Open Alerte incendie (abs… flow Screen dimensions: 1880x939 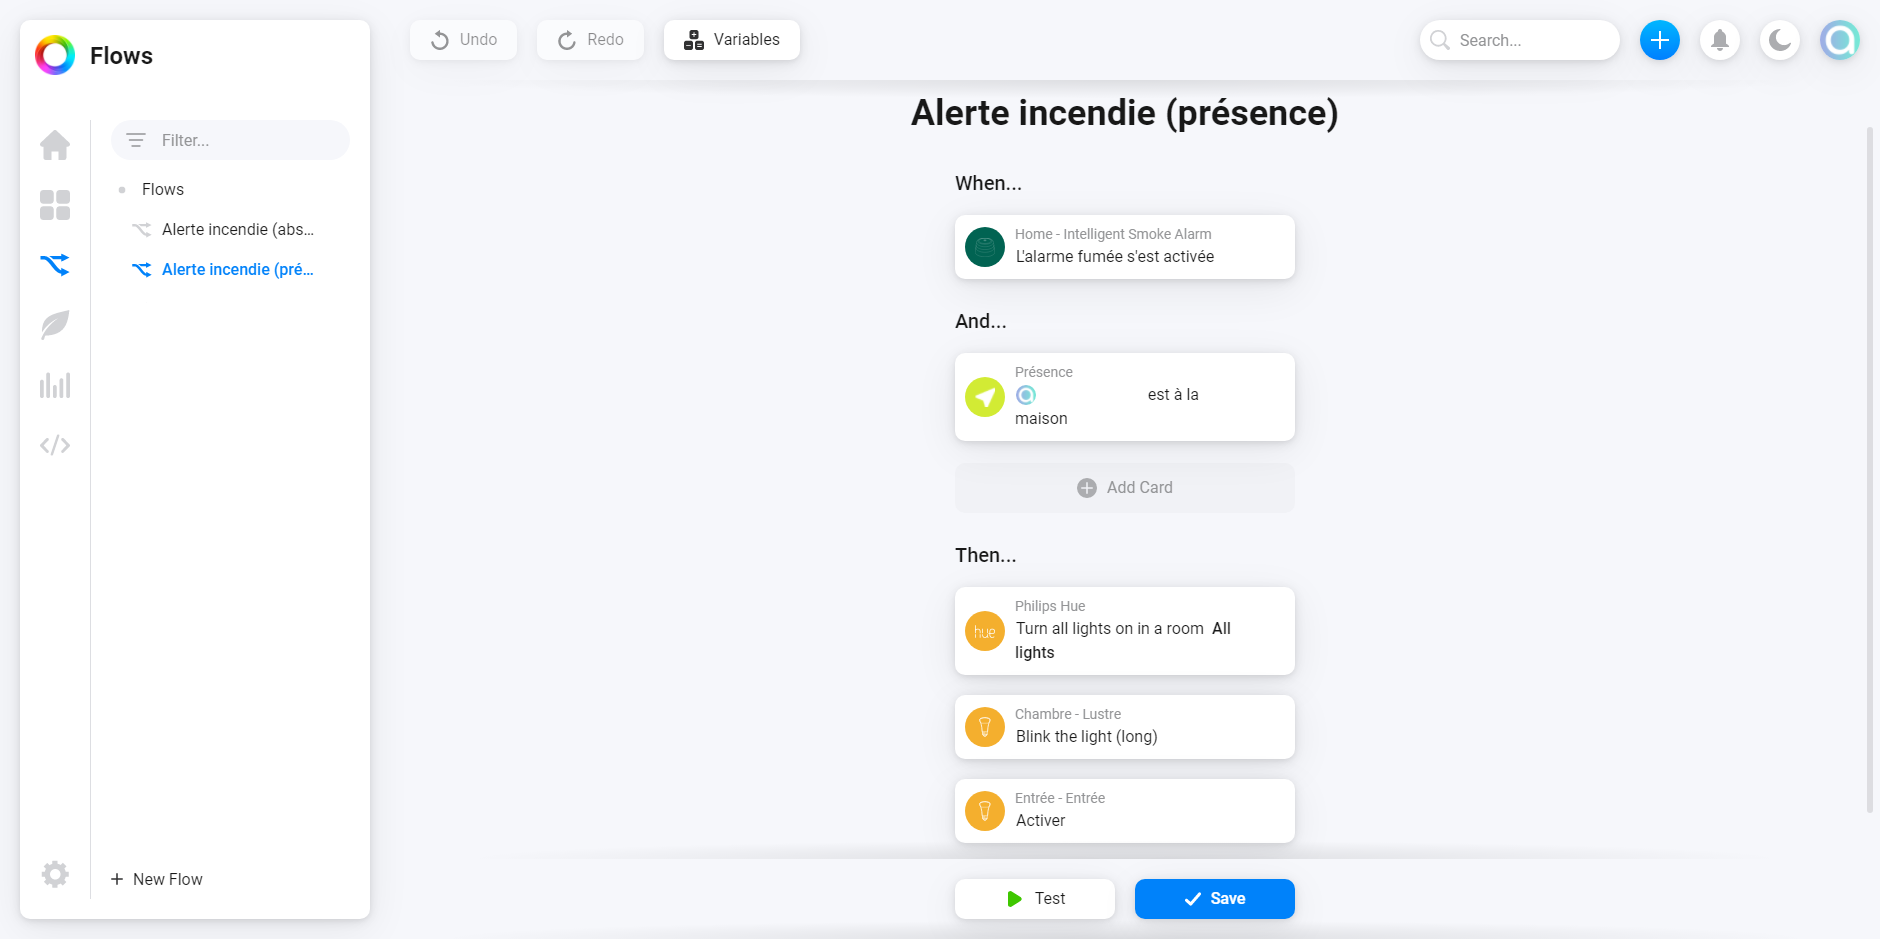tap(238, 229)
